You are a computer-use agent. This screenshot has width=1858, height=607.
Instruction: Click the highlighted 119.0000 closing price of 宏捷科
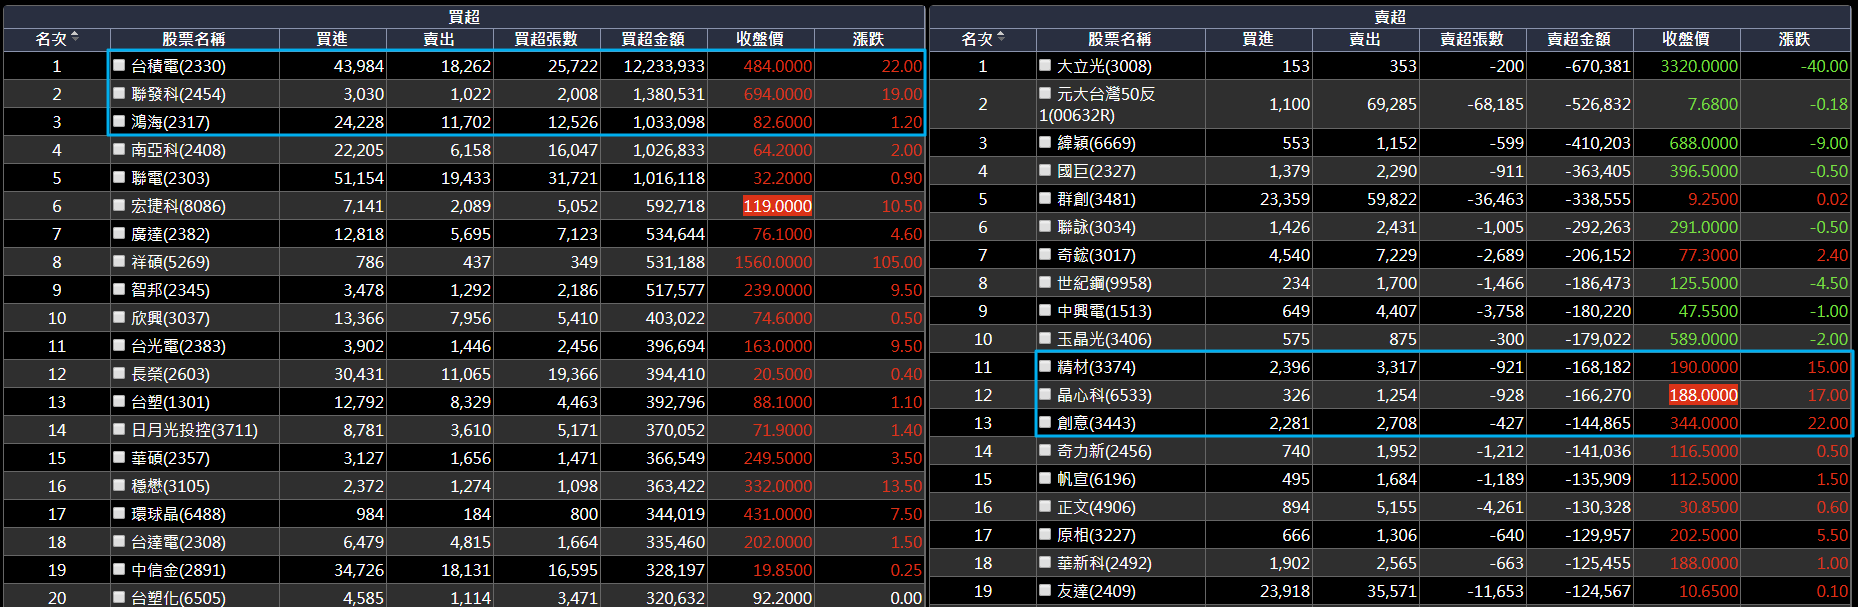(x=777, y=206)
